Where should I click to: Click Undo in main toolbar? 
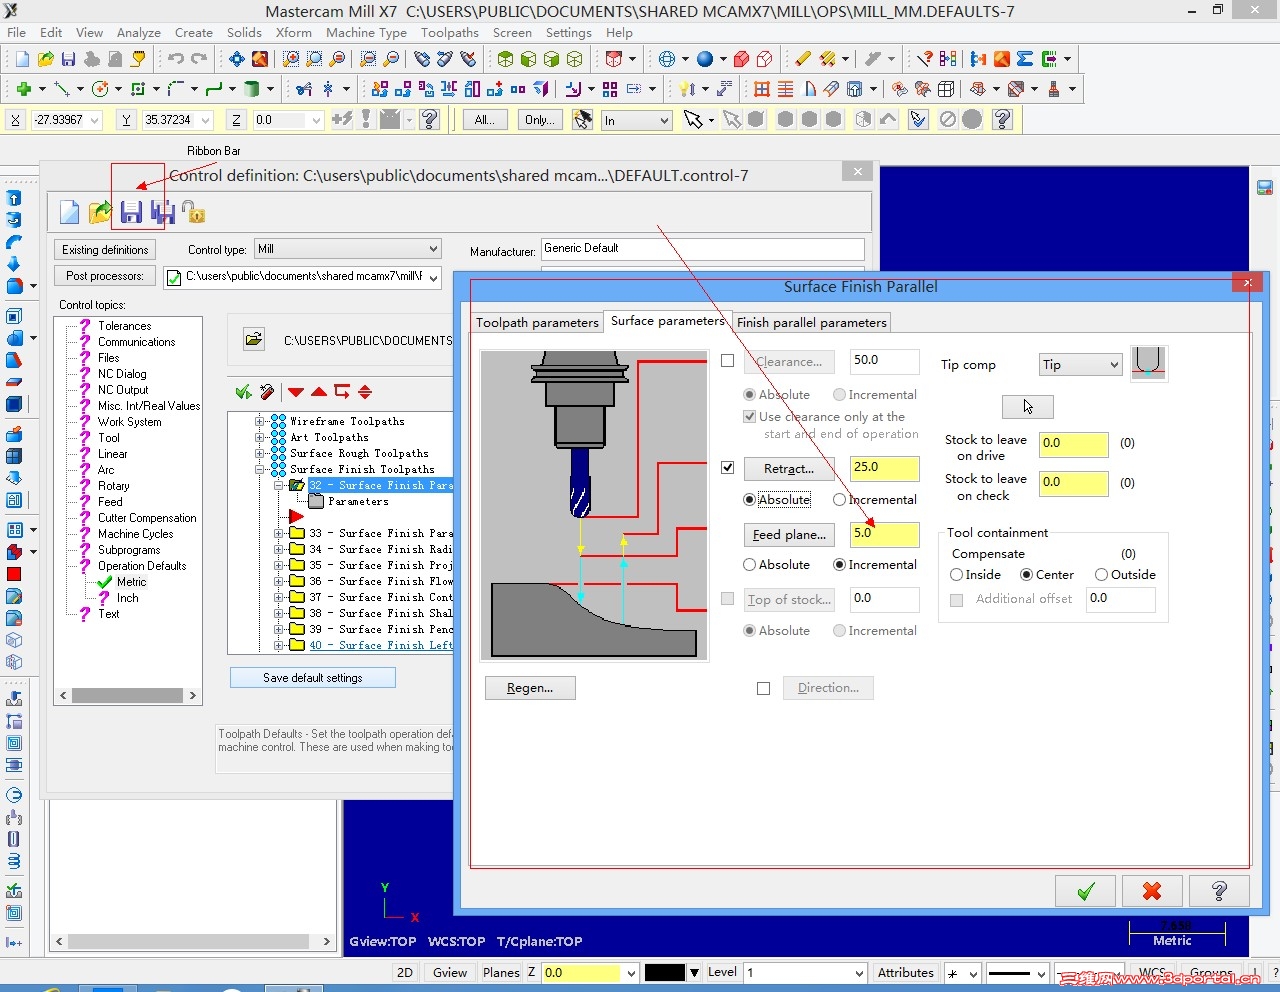tap(176, 59)
